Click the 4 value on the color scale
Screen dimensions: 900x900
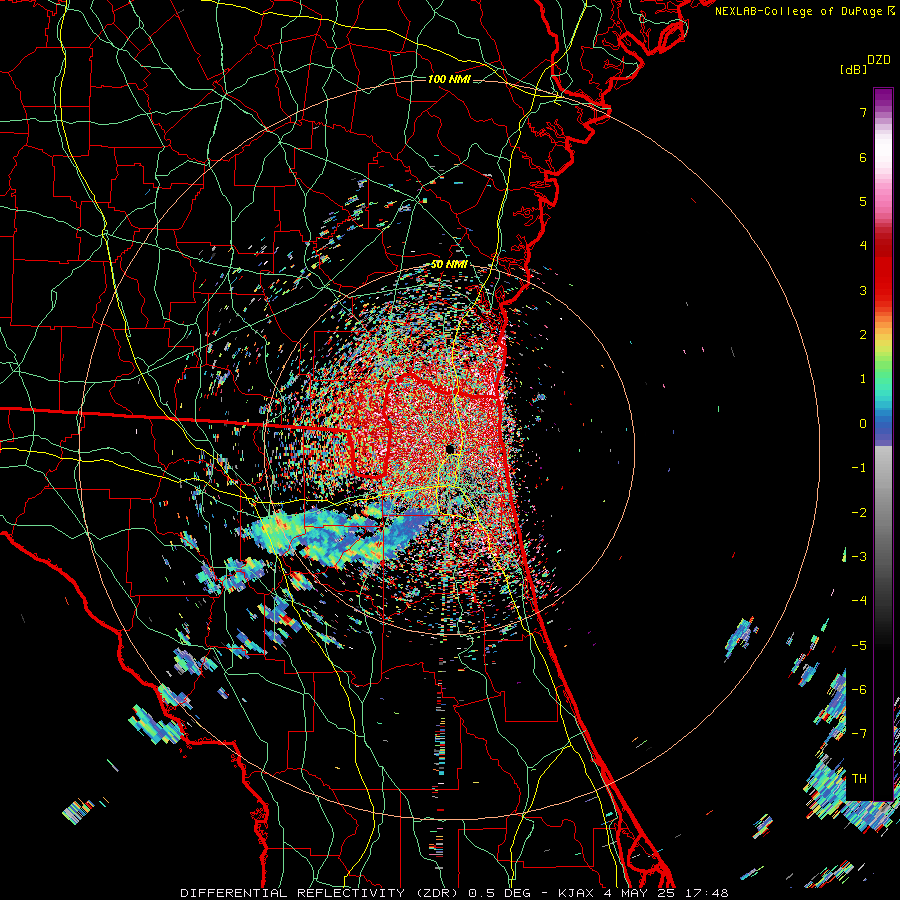click(x=863, y=246)
